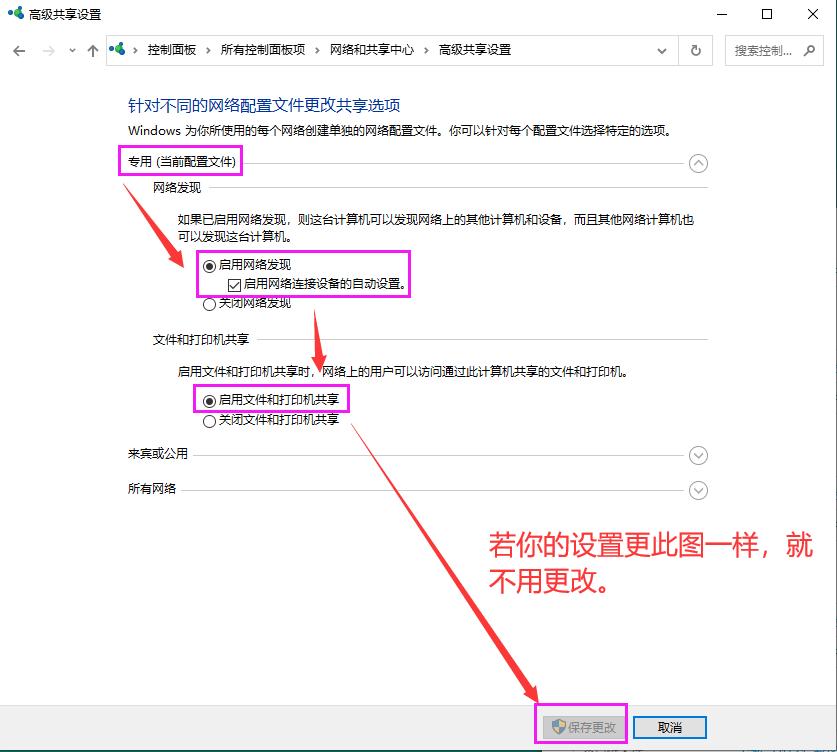Expand the 所有网络 section

coord(698,490)
